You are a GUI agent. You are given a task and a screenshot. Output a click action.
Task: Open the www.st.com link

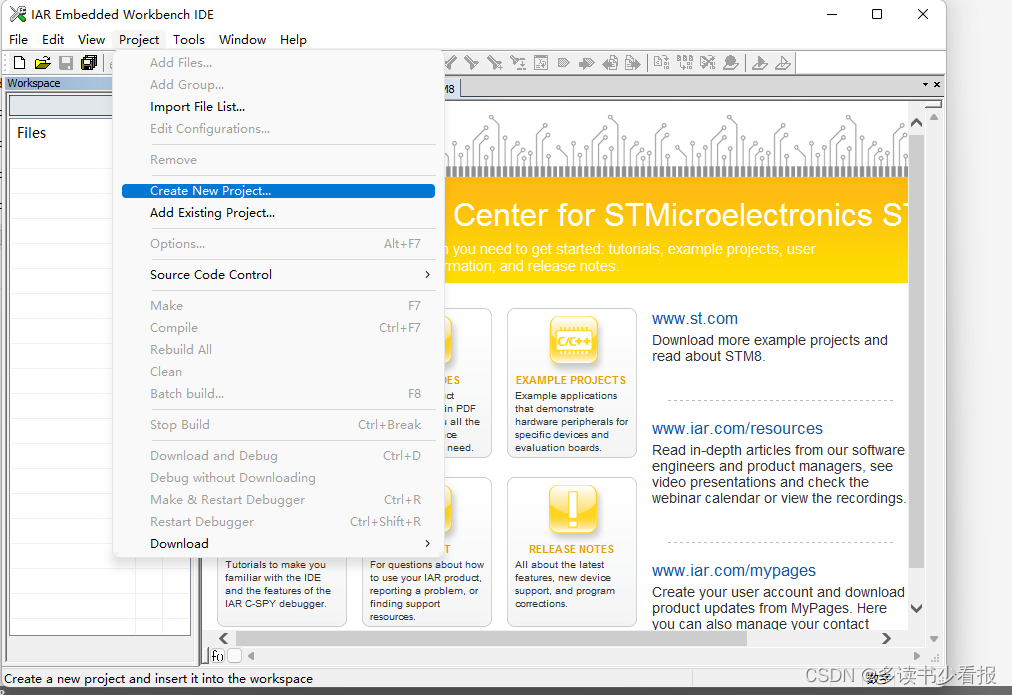pos(694,318)
